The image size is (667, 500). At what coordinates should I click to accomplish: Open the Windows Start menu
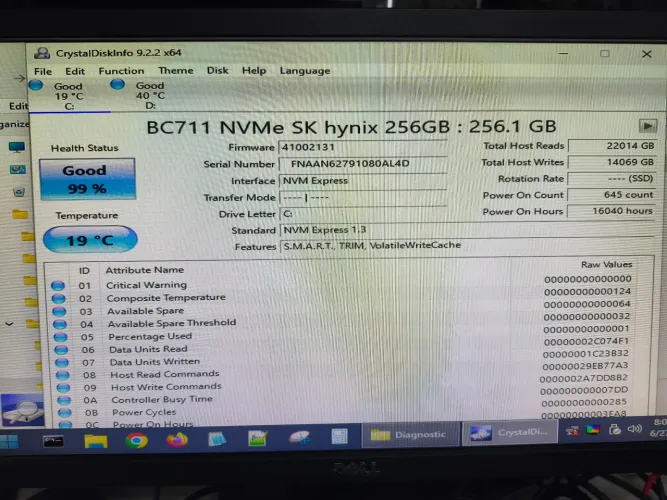click(9, 441)
